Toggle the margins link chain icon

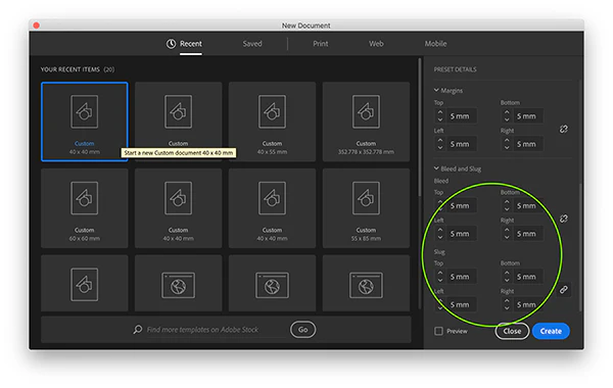[x=563, y=129]
